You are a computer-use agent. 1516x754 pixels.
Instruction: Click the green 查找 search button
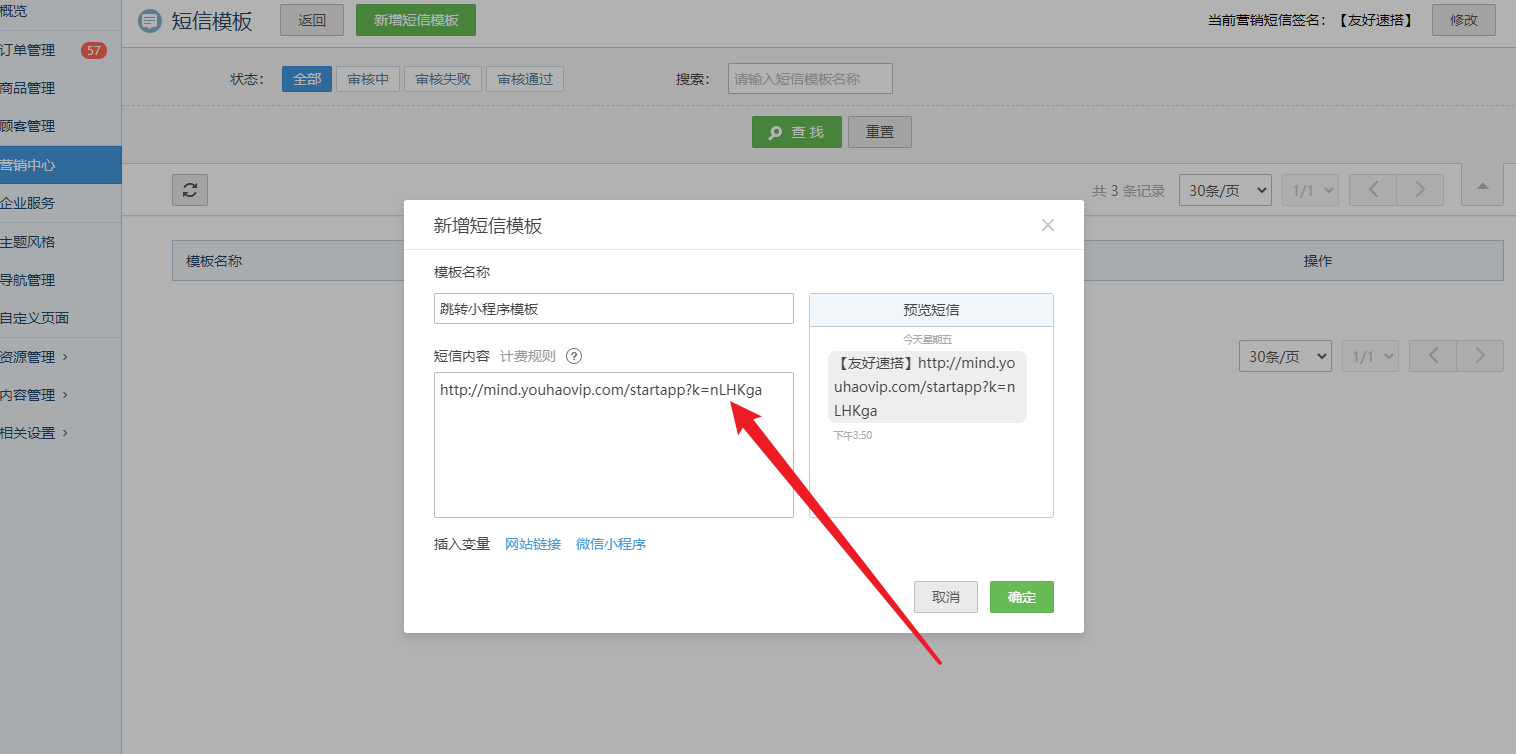797,132
